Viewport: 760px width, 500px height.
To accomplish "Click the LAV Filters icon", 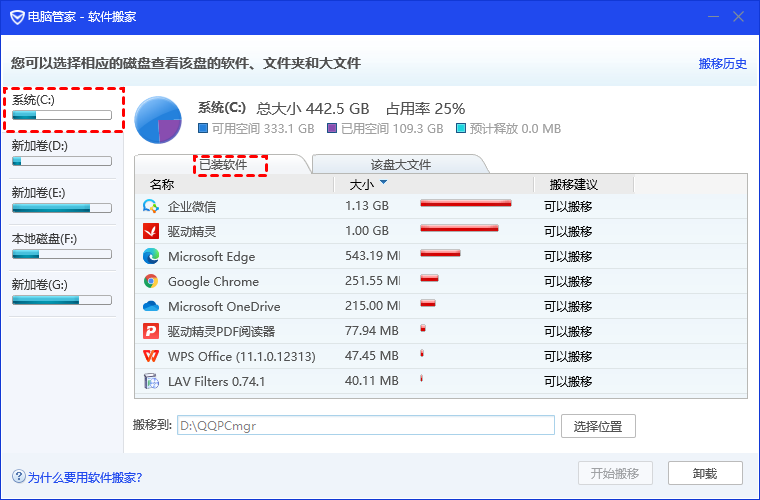I will tap(151, 381).
